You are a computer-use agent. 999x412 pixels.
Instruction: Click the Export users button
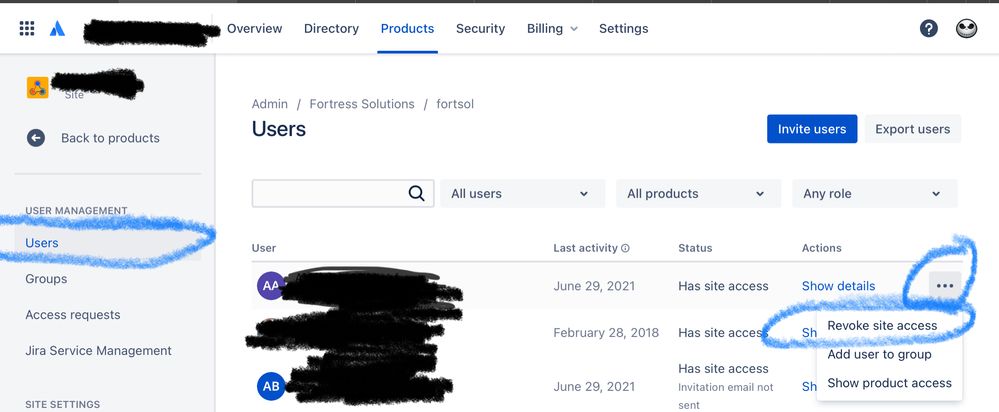(x=912, y=129)
